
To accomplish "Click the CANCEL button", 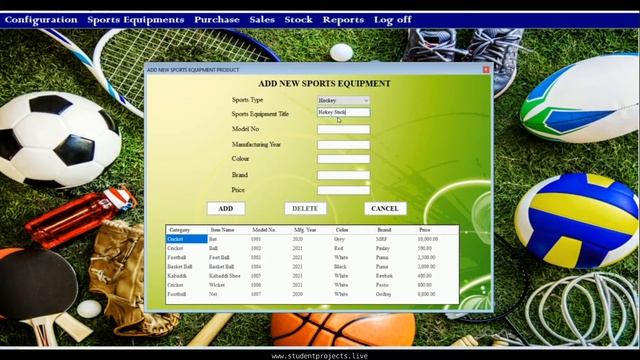I will tap(385, 209).
